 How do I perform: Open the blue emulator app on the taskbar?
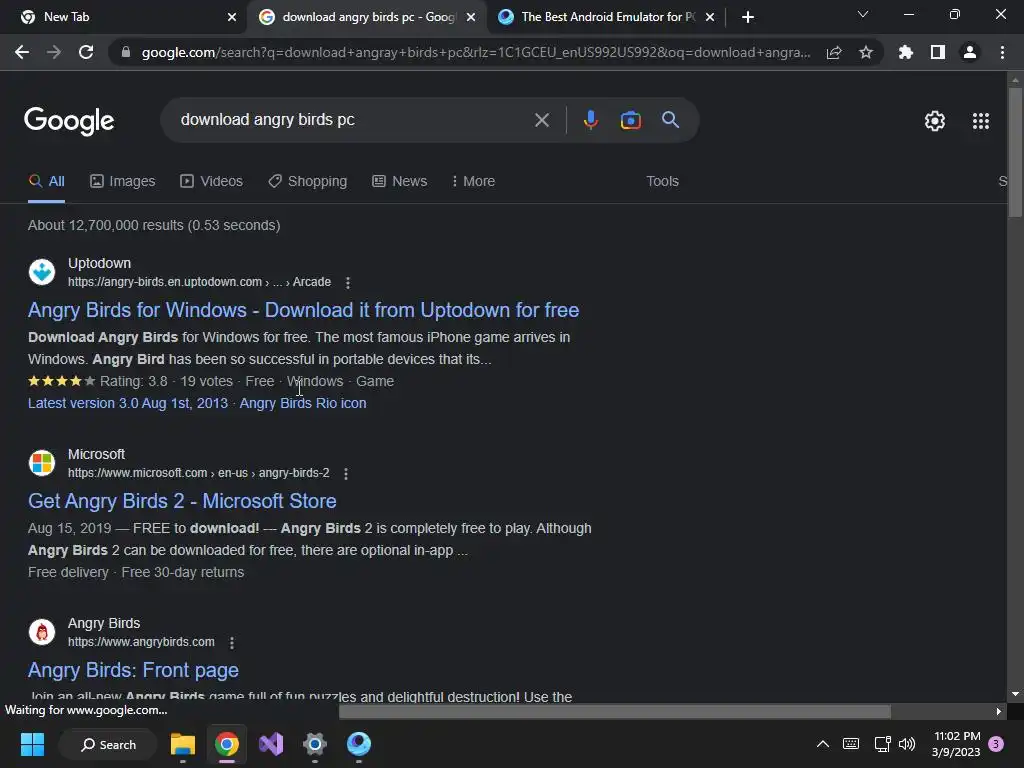coord(359,744)
